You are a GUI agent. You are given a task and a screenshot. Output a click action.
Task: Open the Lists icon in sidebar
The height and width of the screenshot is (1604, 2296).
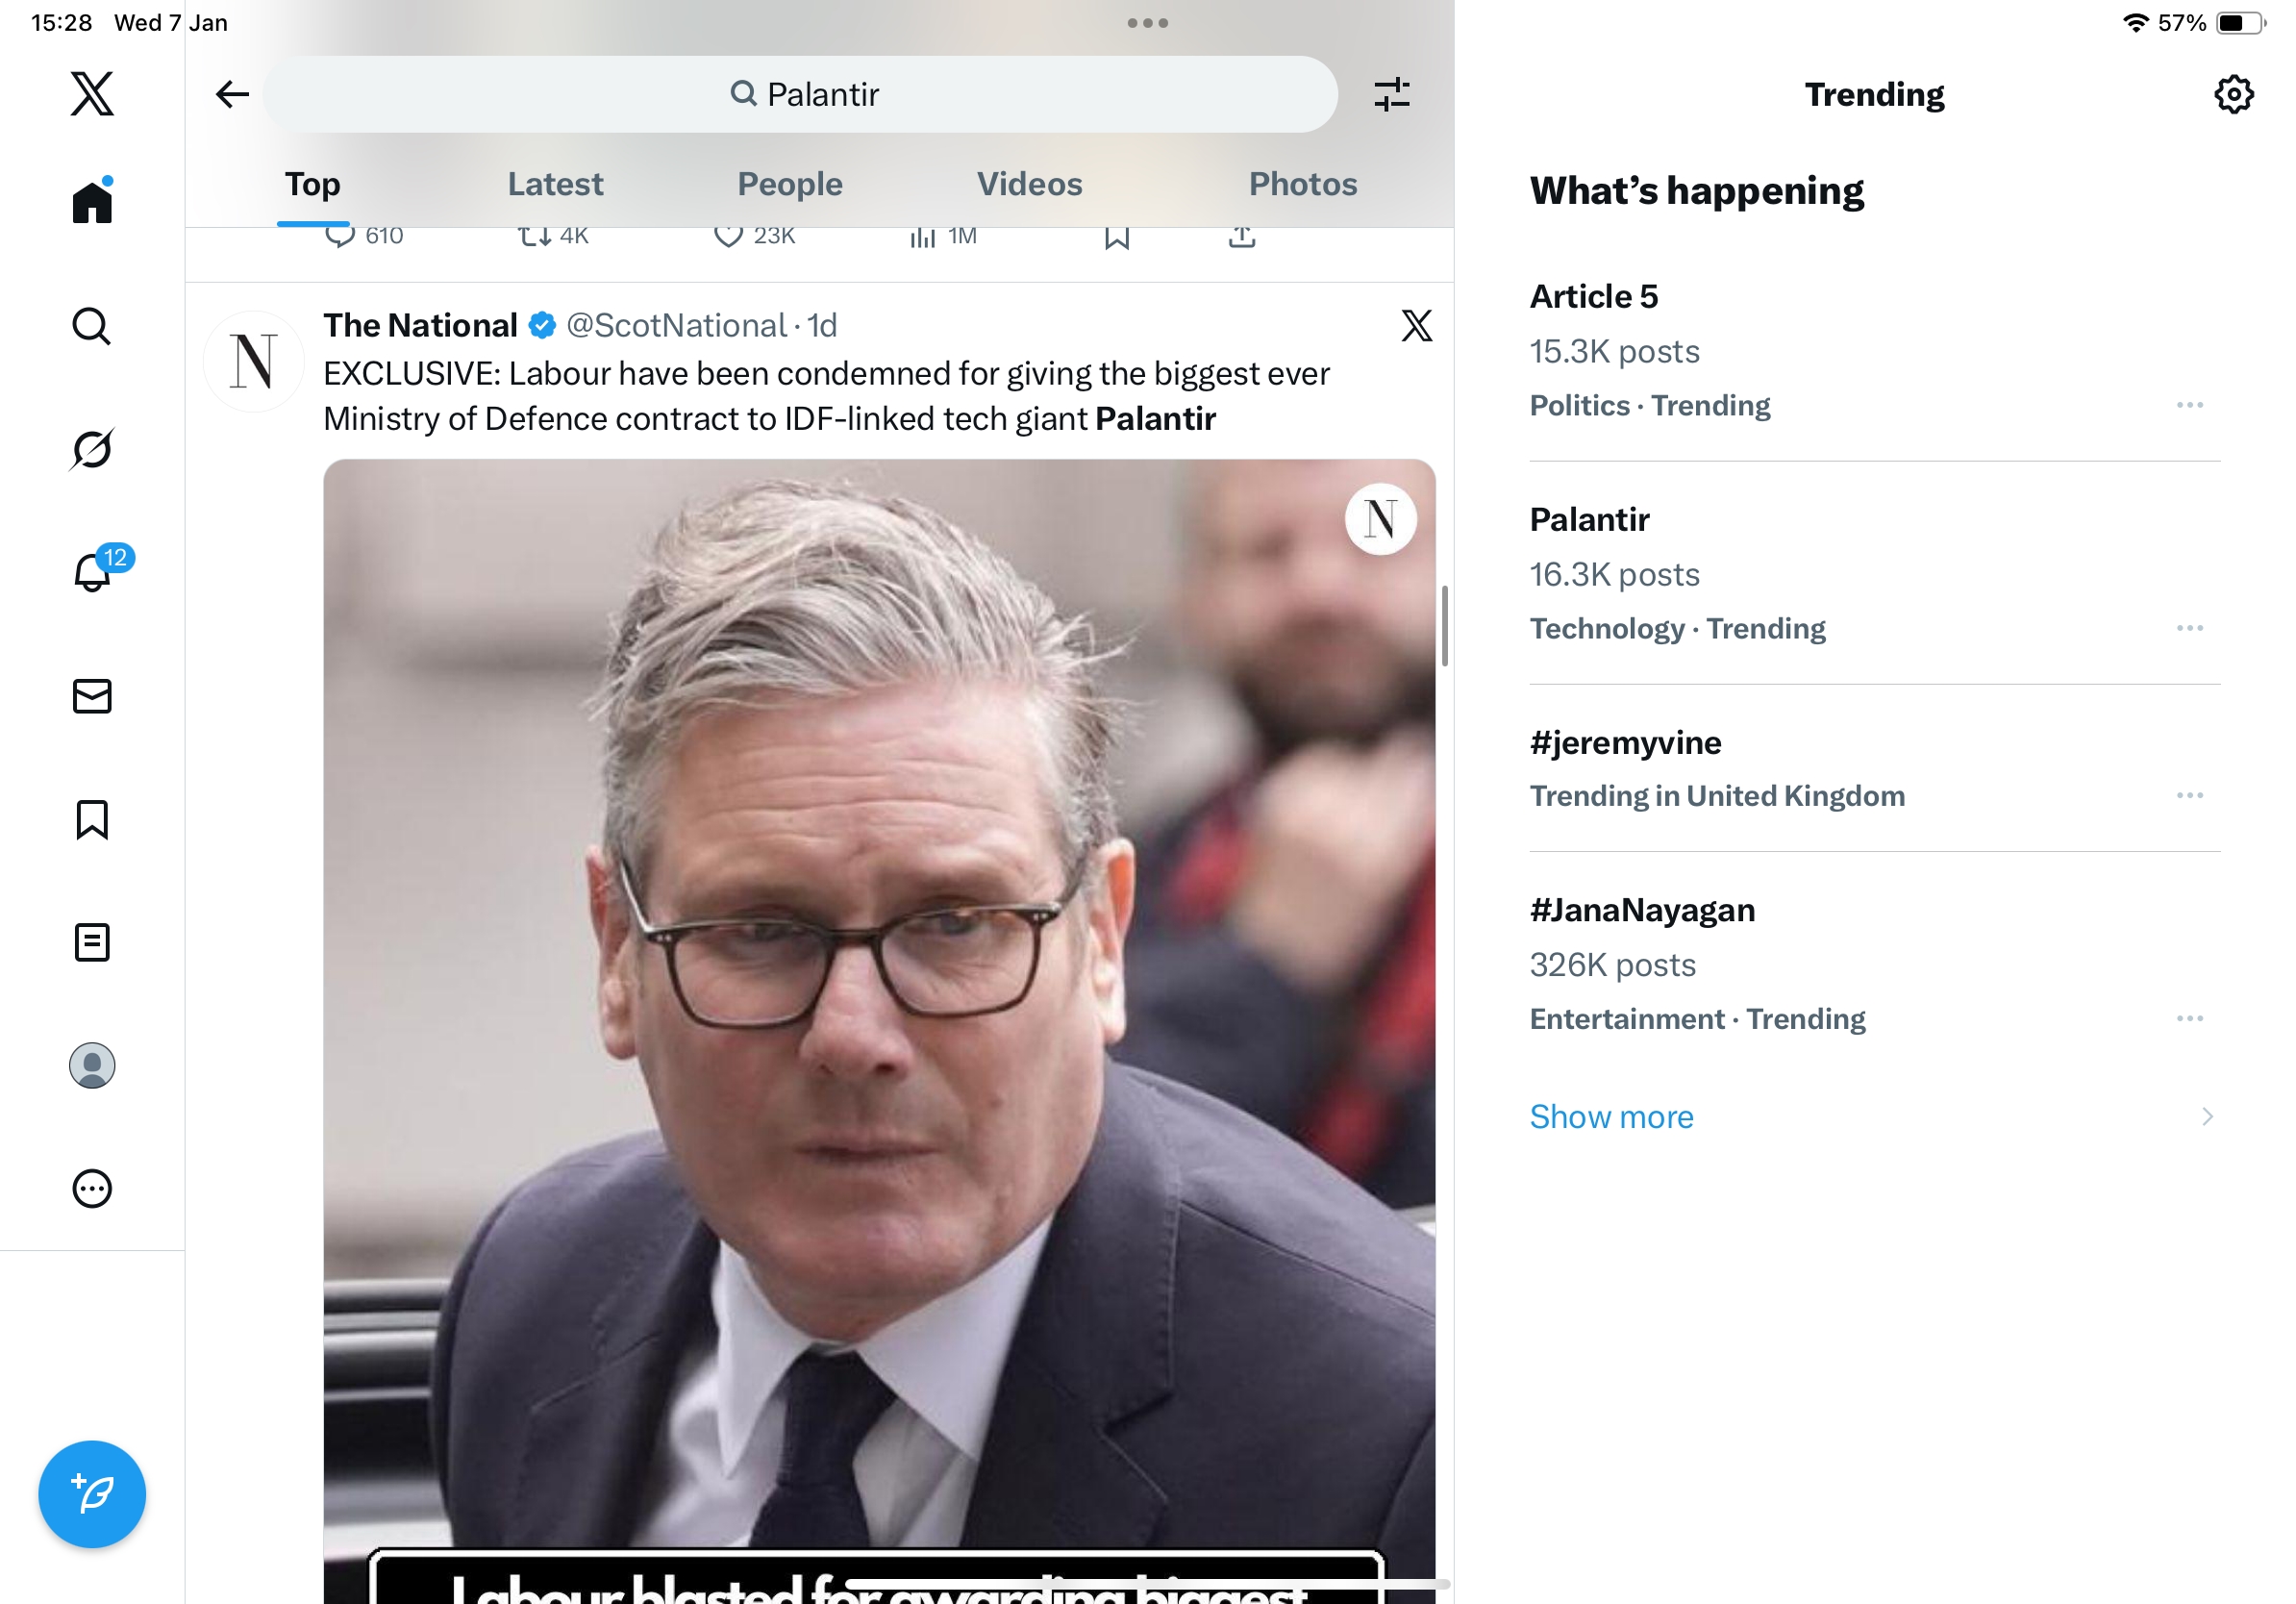[x=92, y=942]
